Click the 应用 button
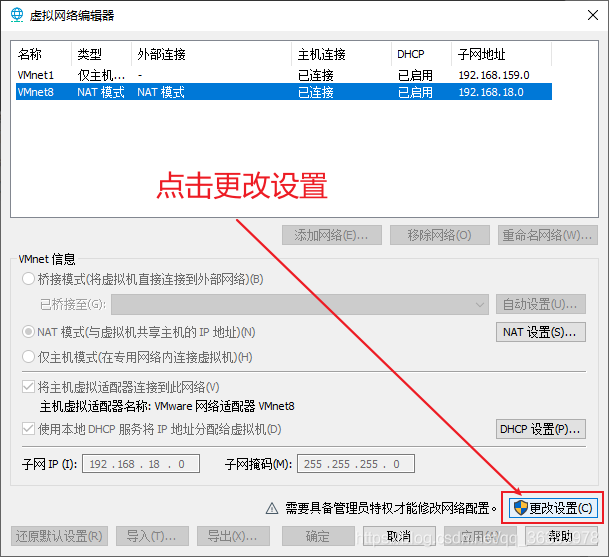 click(x=480, y=536)
